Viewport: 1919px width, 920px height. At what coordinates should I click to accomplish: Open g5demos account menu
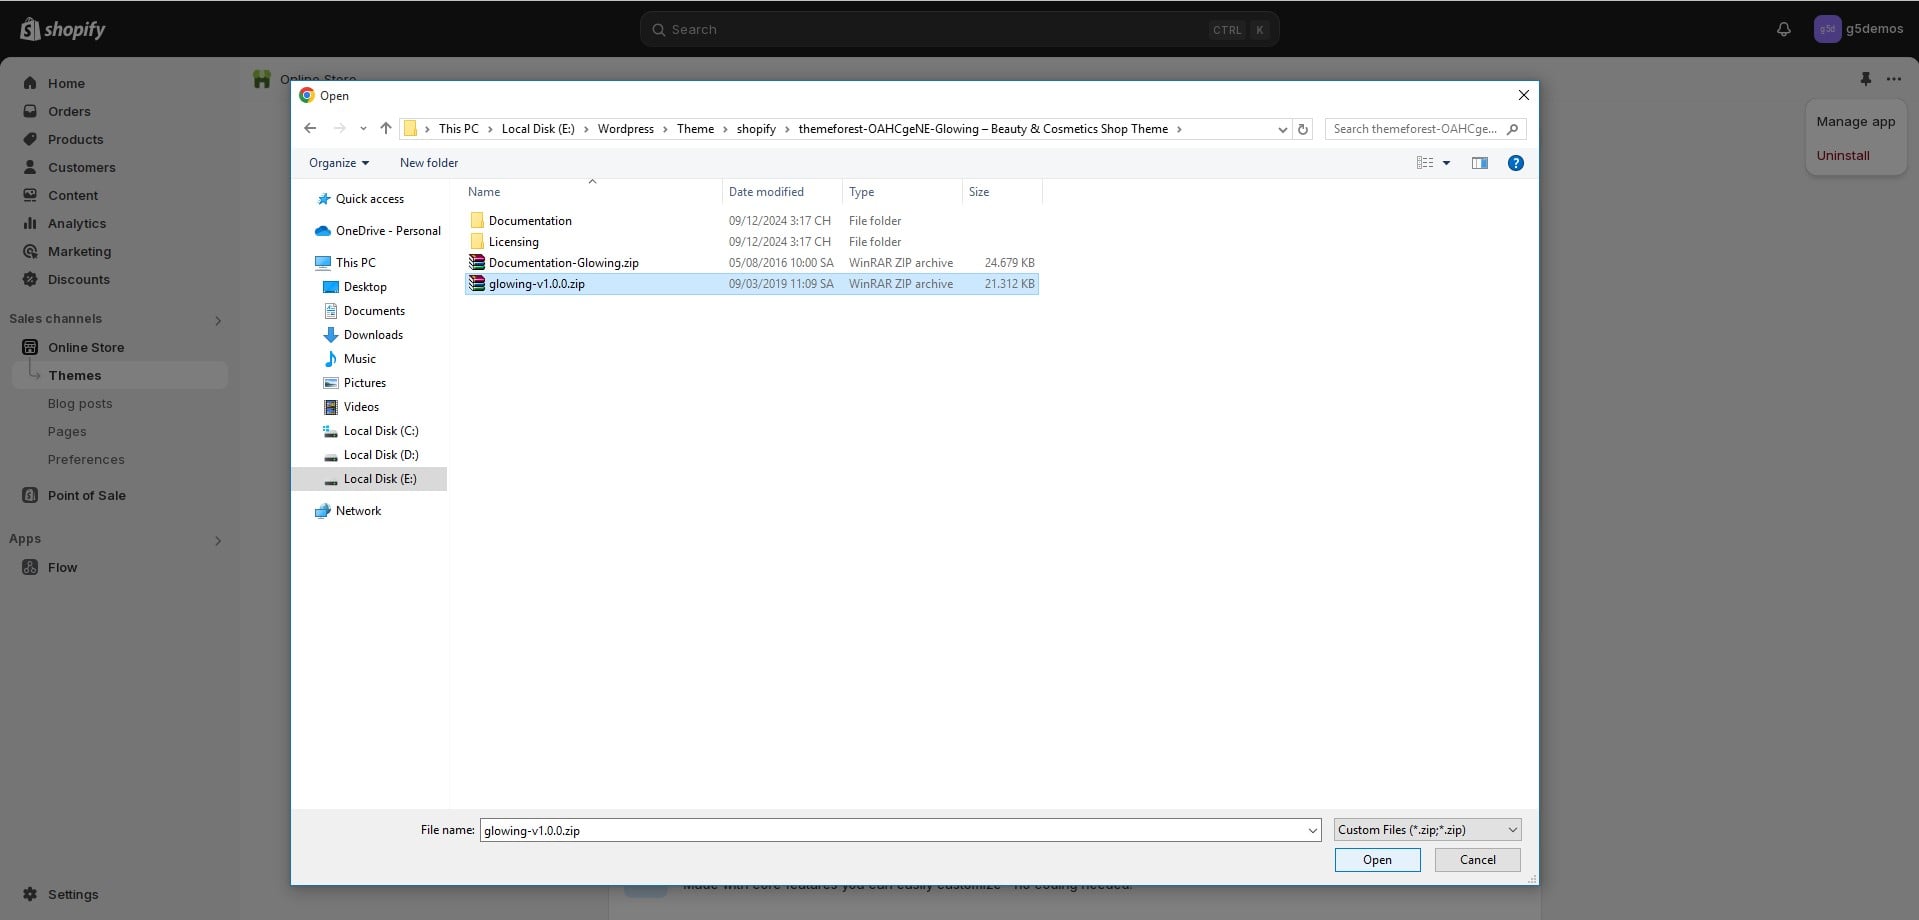pyautogui.click(x=1858, y=29)
